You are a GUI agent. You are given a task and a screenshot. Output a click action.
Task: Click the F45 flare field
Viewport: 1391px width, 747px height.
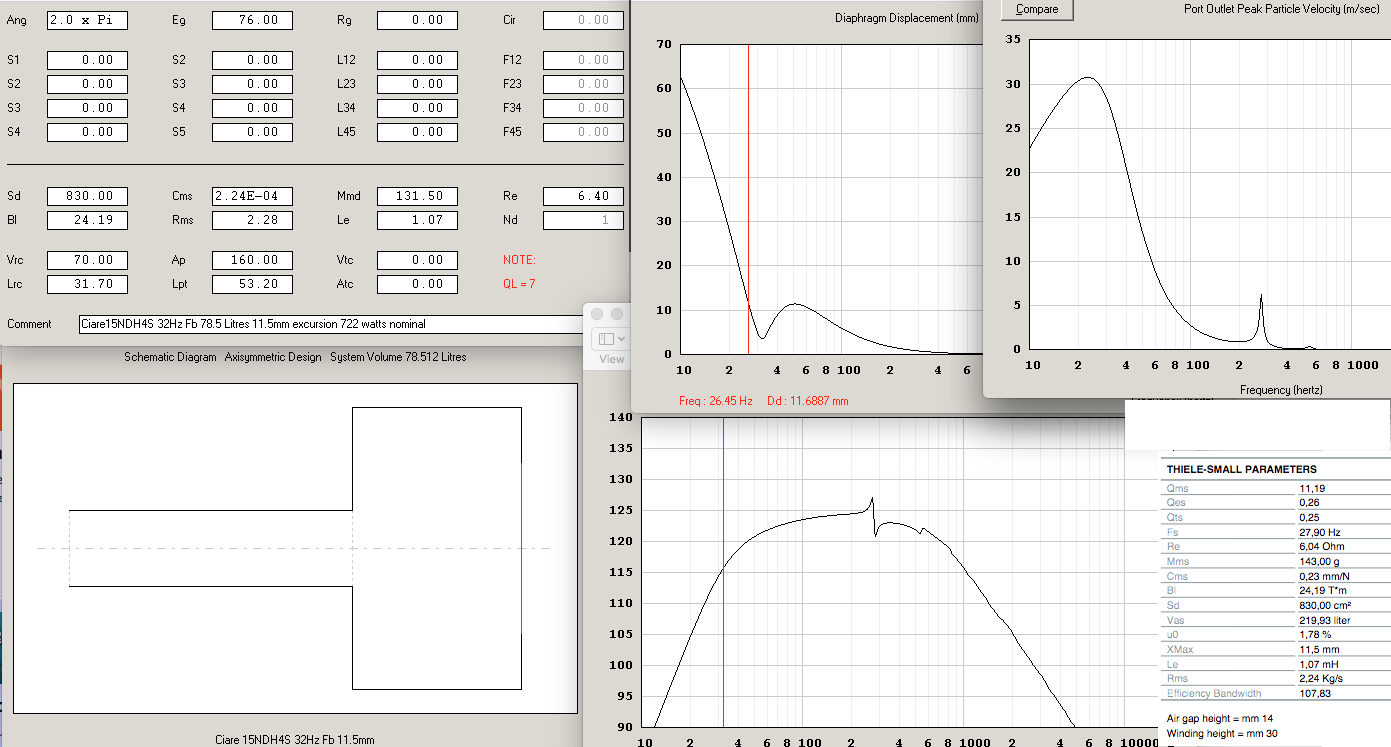[x=583, y=132]
